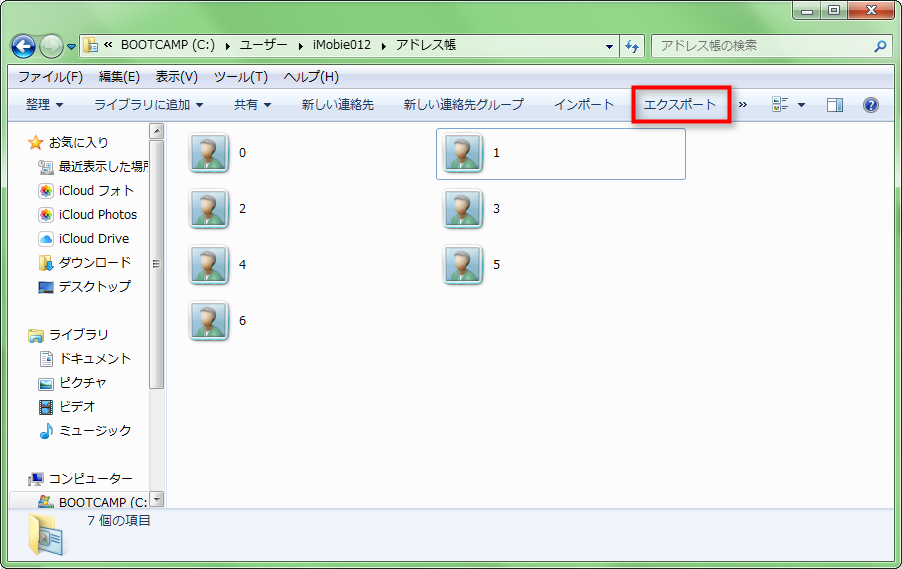This screenshot has height=569, width=902.
Task: Select BOOTCAMP (C:) in the address path
Action: pyautogui.click(x=167, y=45)
